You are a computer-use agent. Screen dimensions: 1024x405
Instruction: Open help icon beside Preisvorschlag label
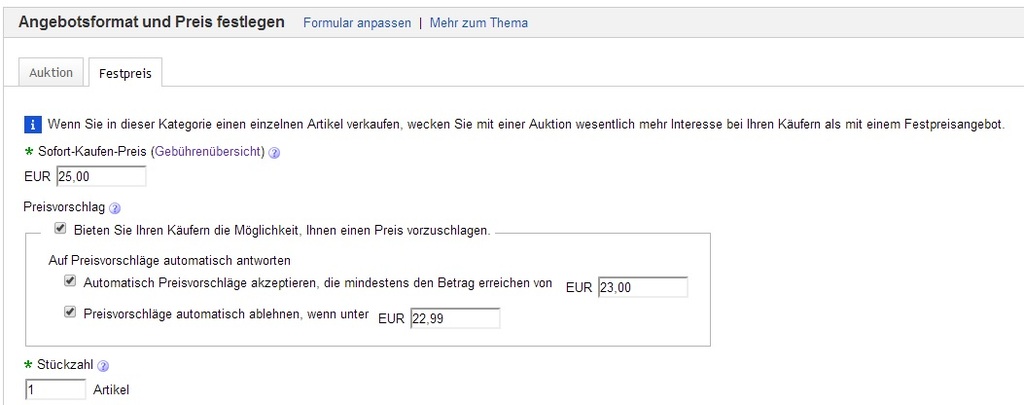point(115,209)
